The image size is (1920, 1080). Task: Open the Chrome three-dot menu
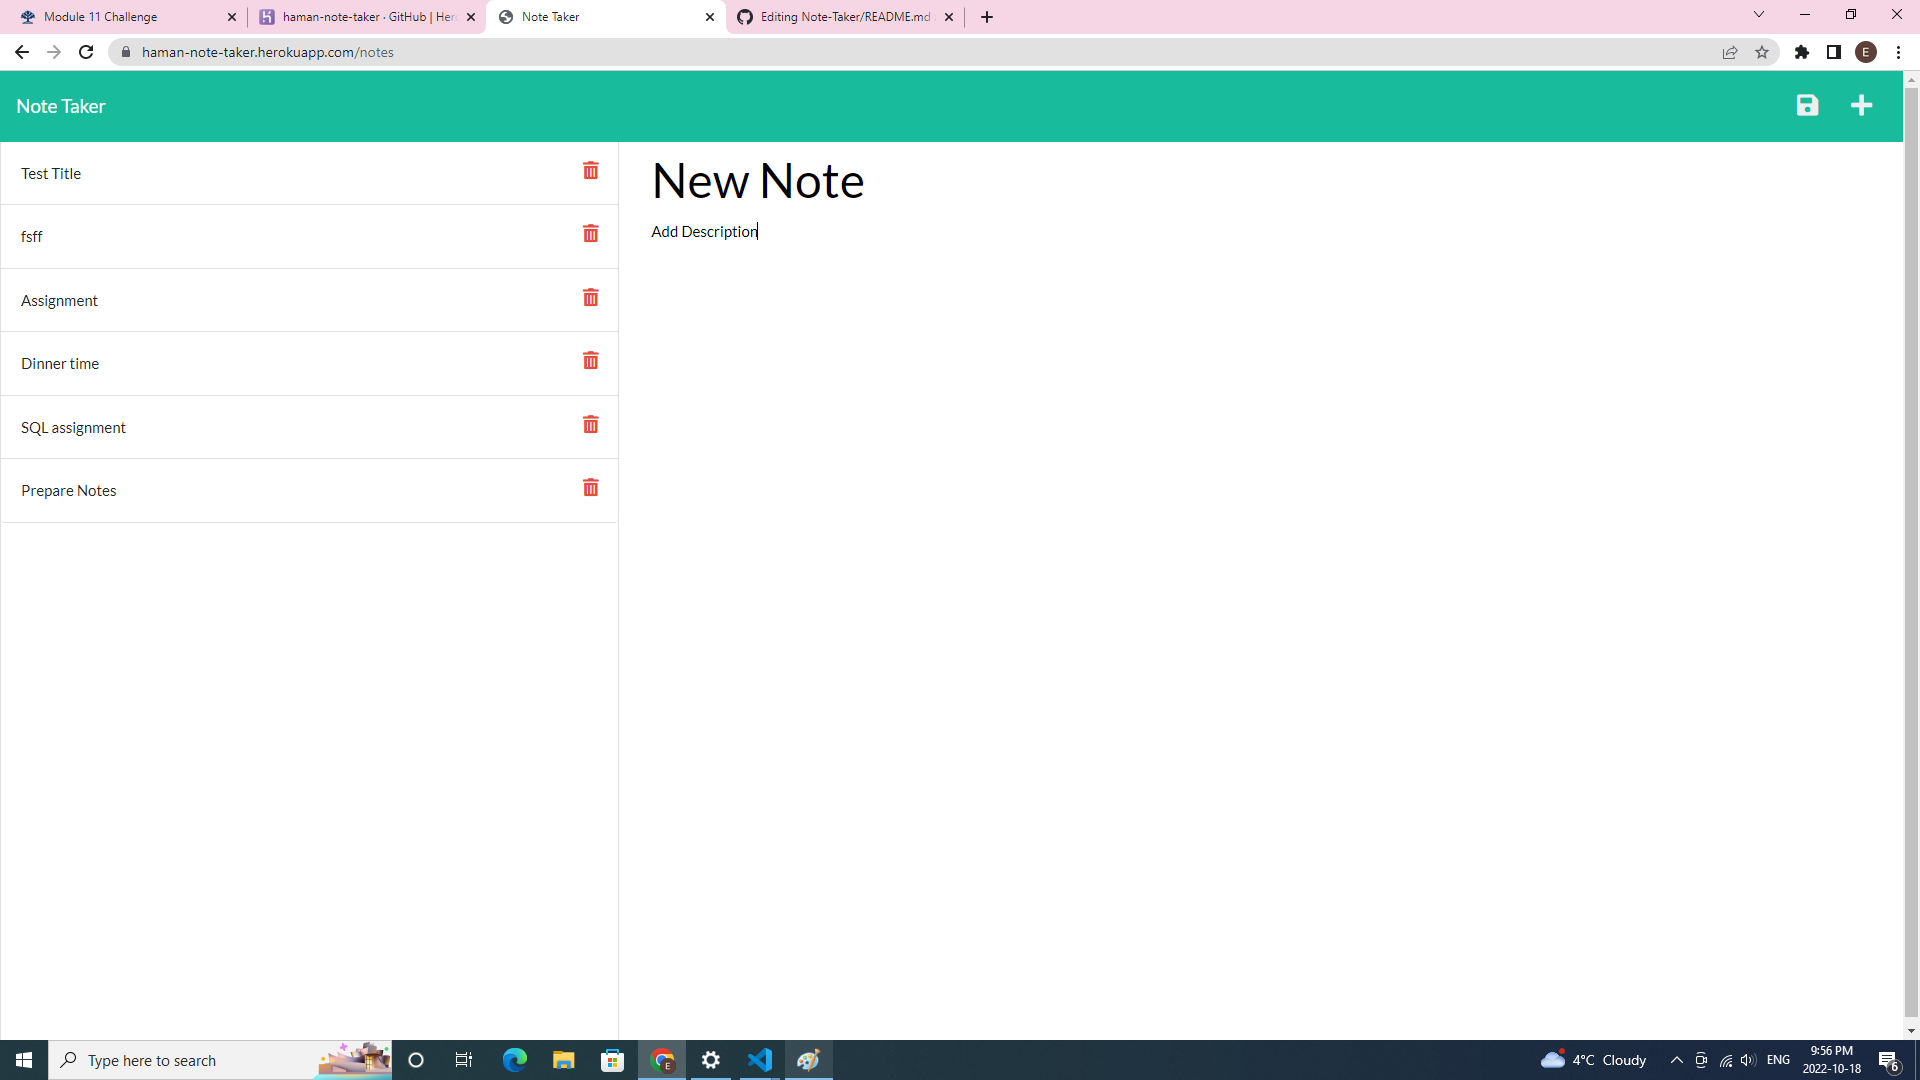1898,52
